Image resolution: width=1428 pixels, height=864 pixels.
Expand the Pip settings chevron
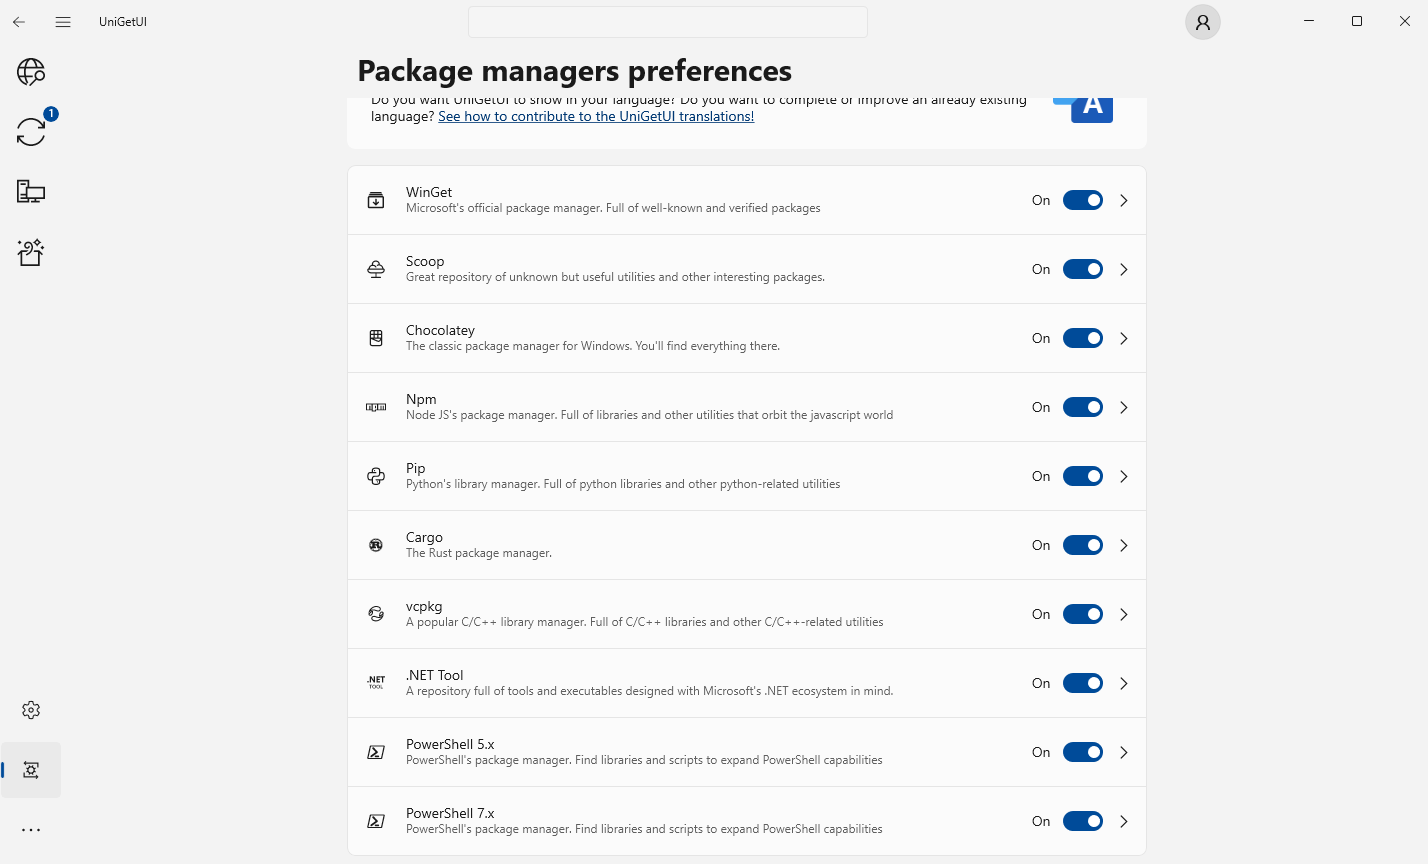tap(1124, 476)
